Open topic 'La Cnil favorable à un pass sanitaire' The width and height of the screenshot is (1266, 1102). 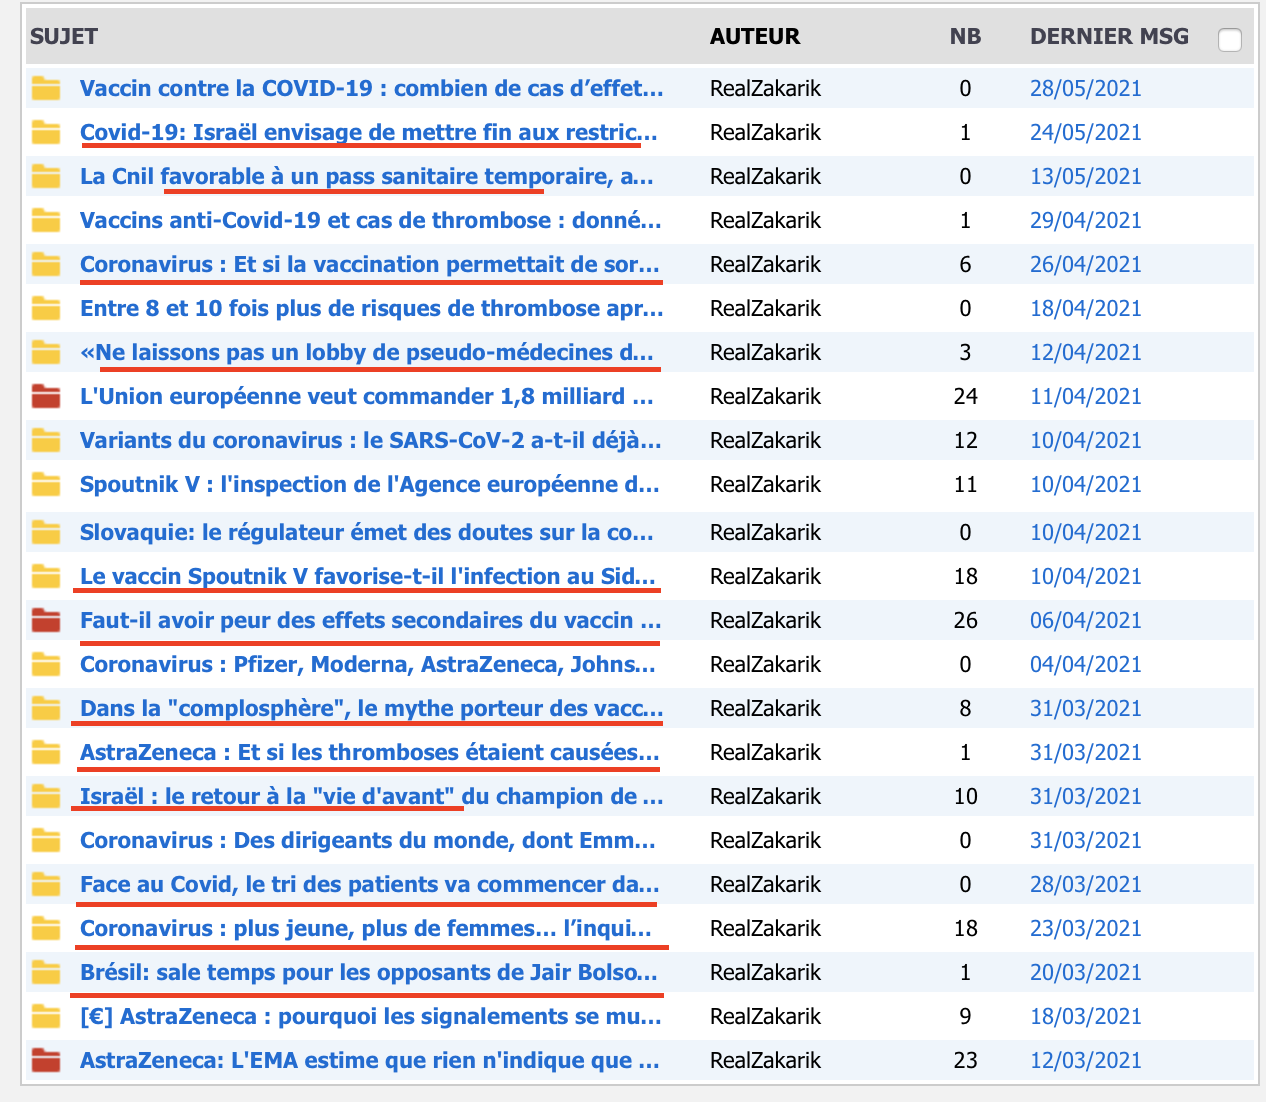(x=366, y=177)
